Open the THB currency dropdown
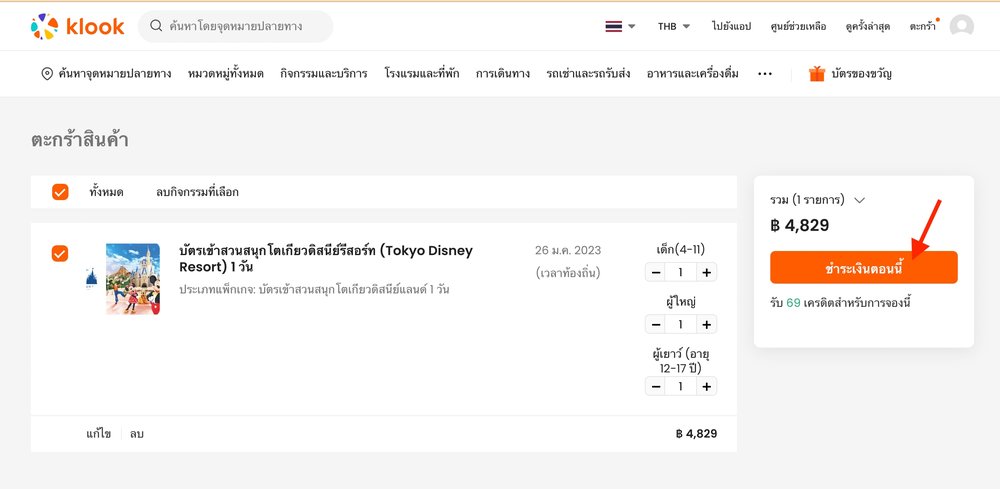The height and width of the screenshot is (489, 1000). (x=674, y=26)
